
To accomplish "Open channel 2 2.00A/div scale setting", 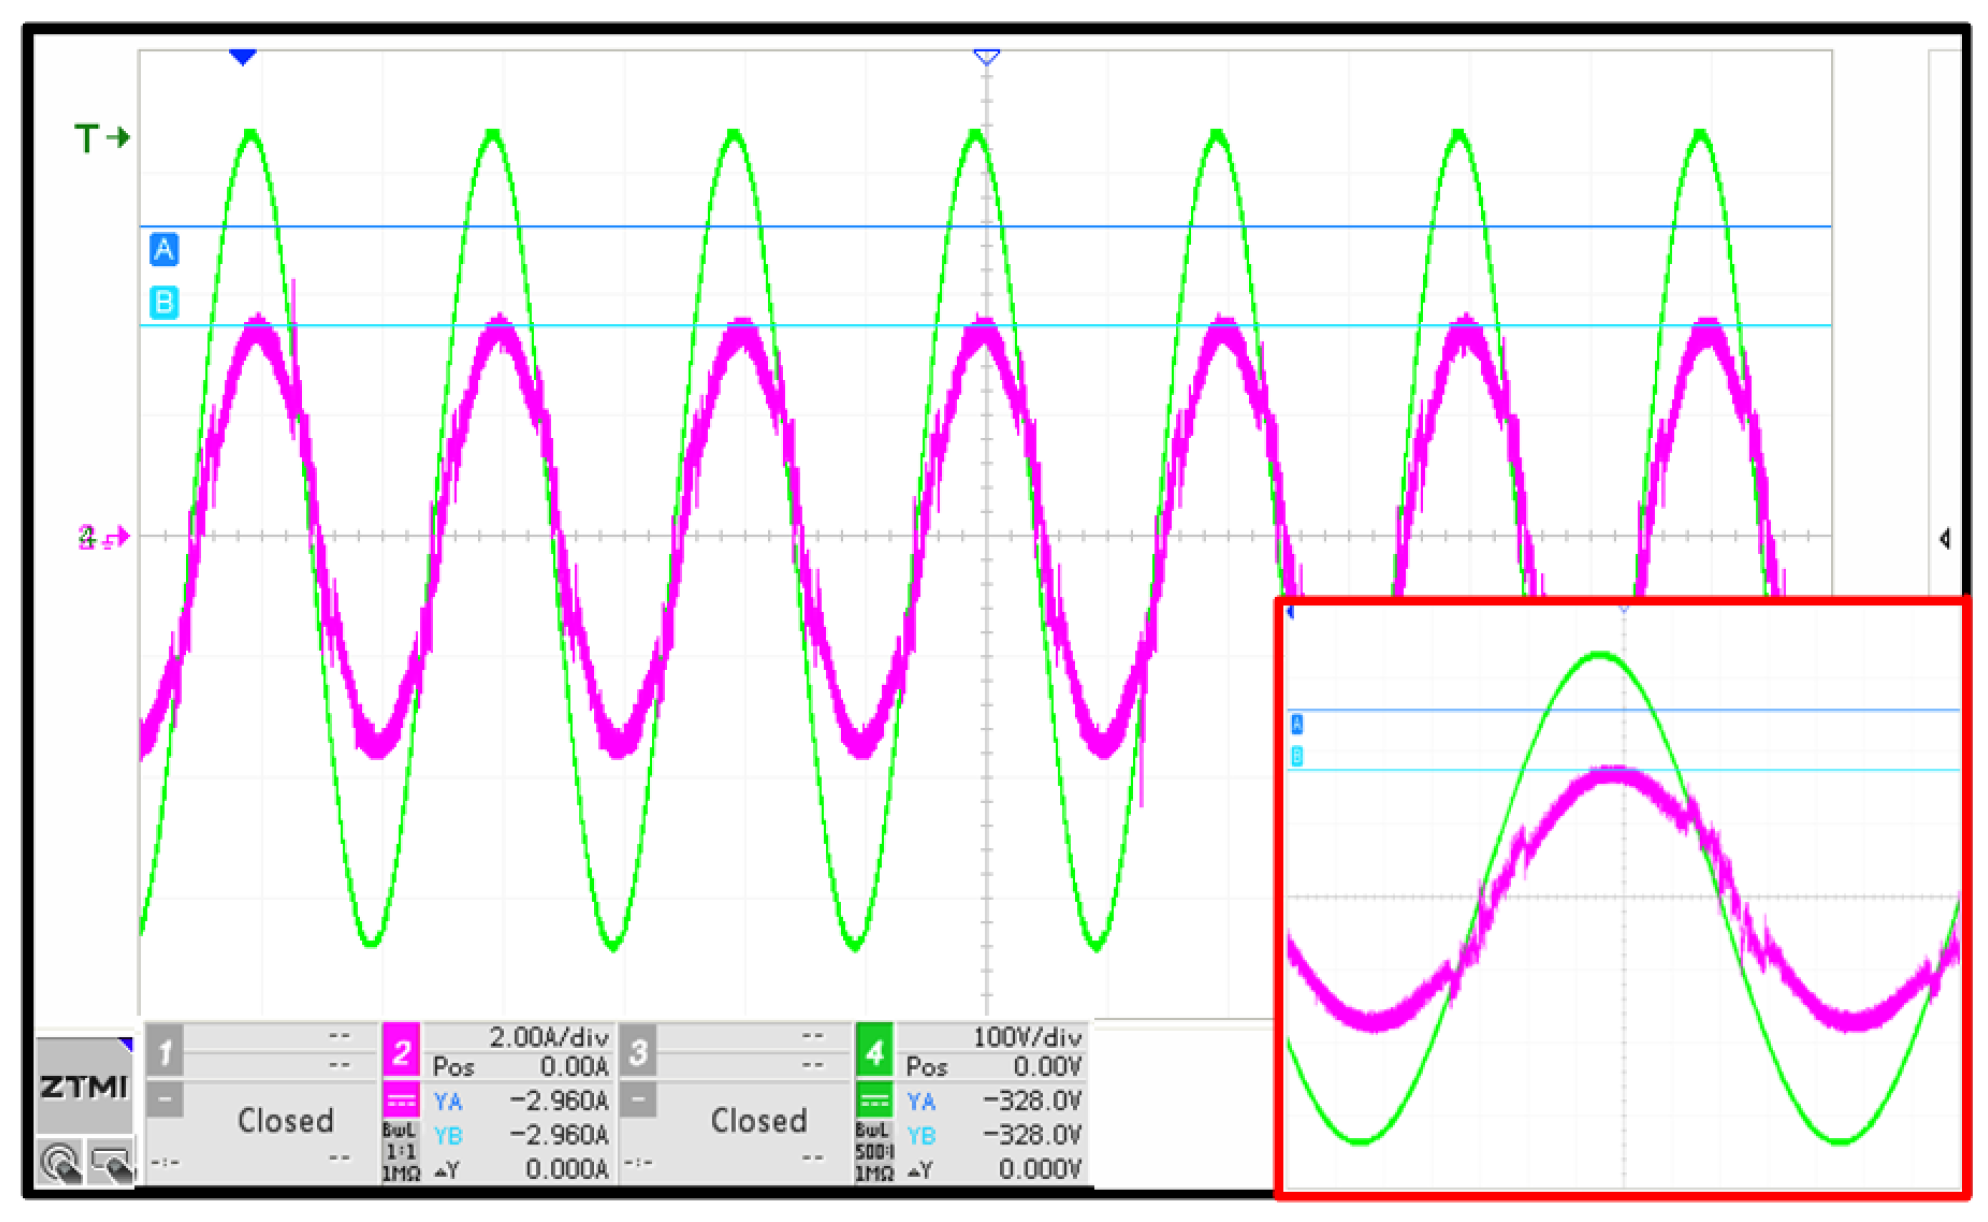I will click(x=548, y=1037).
